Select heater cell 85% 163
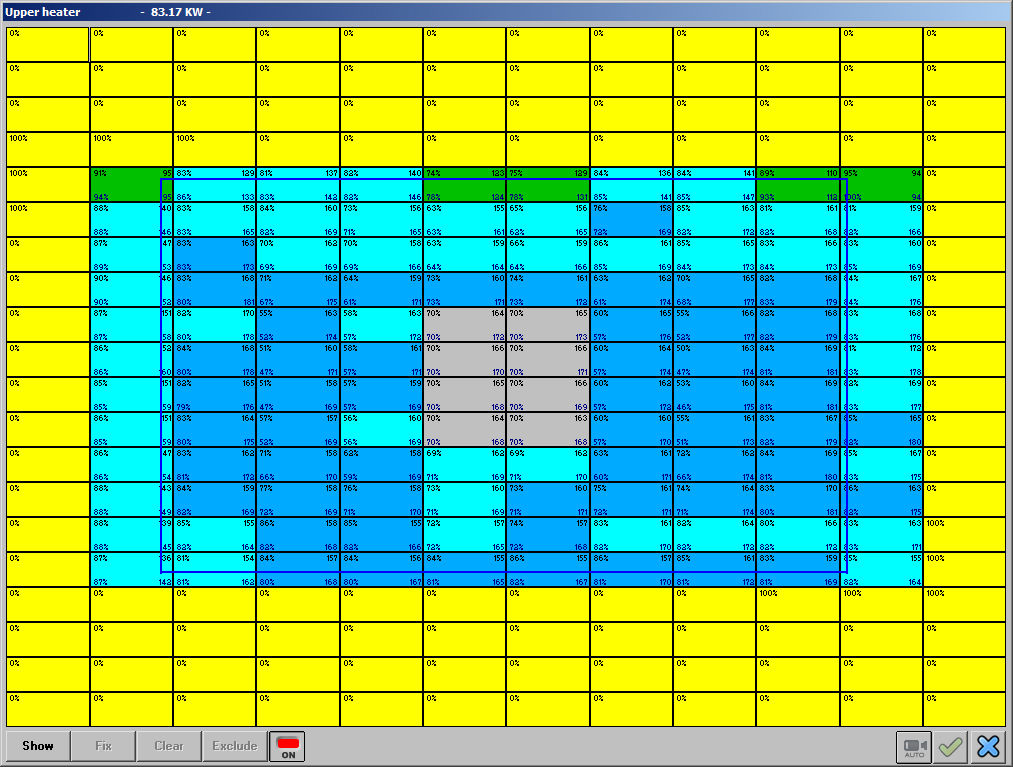This screenshot has height=767, width=1013. (715, 220)
